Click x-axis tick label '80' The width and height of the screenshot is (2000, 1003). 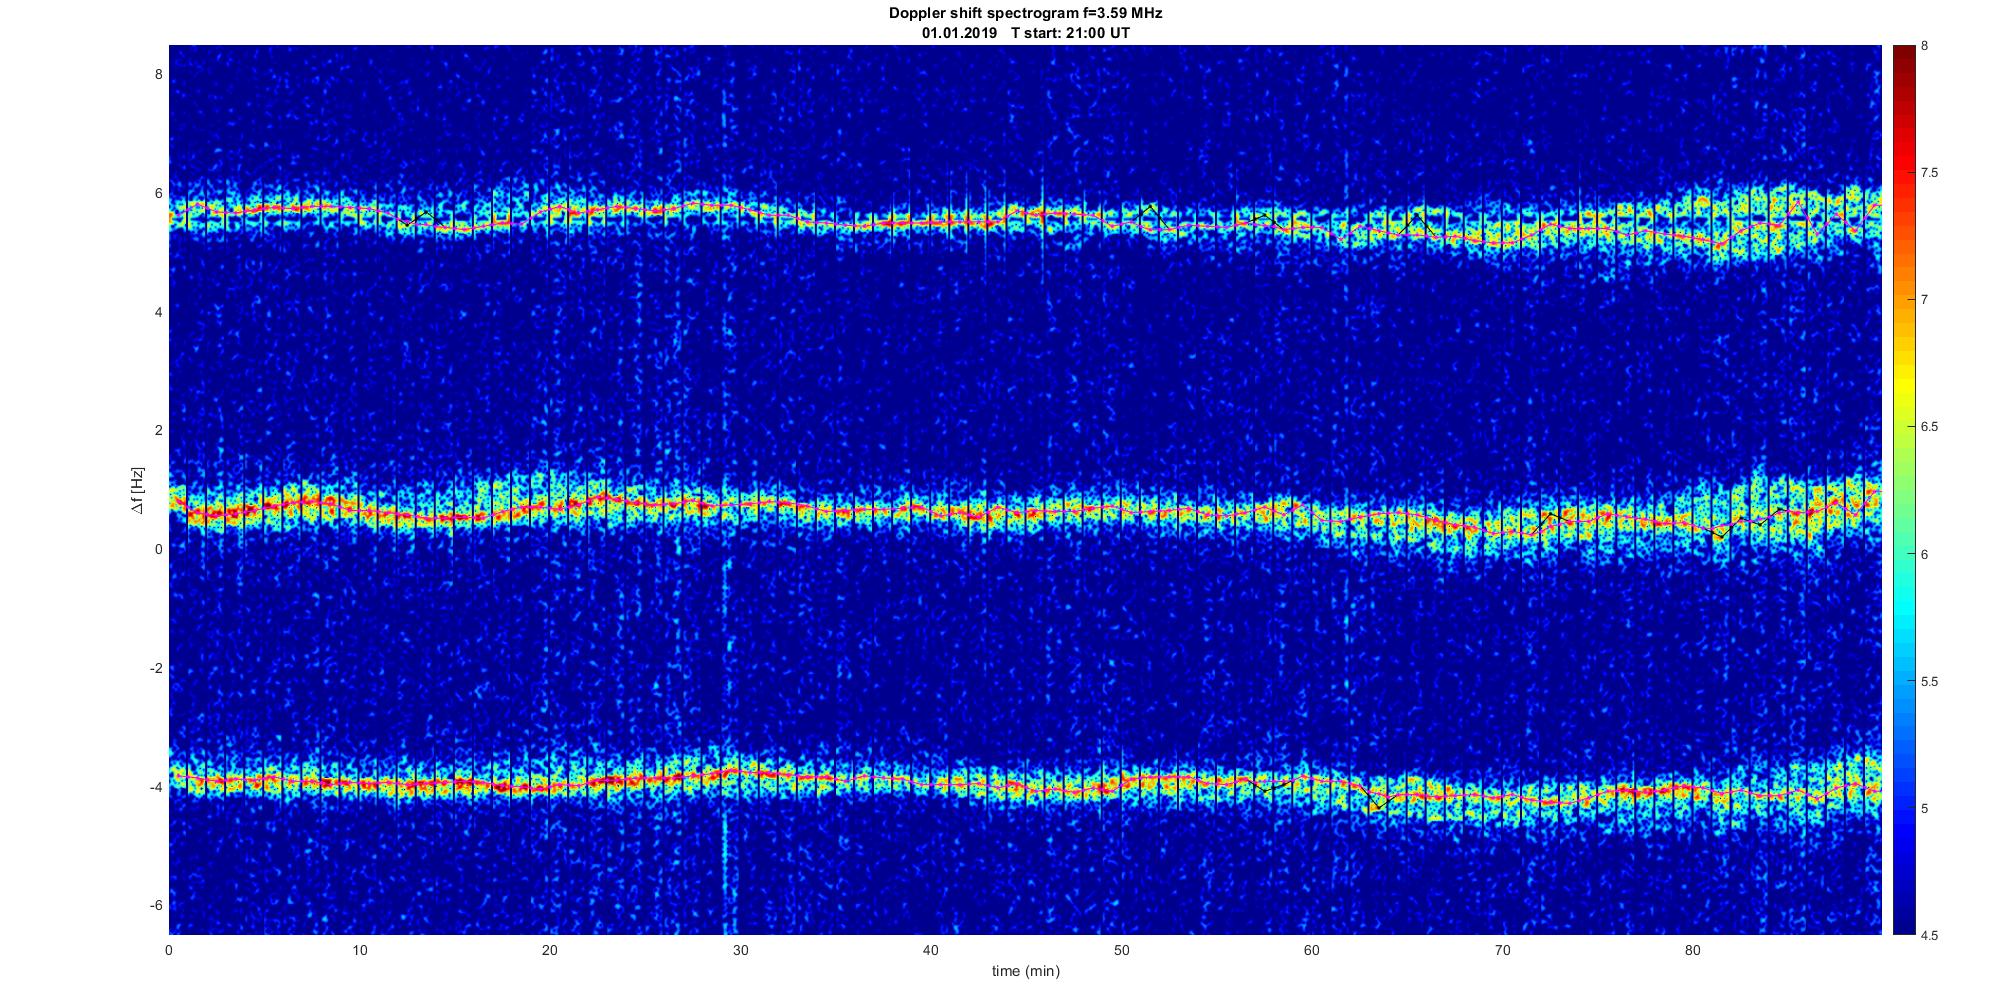pos(1692,950)
